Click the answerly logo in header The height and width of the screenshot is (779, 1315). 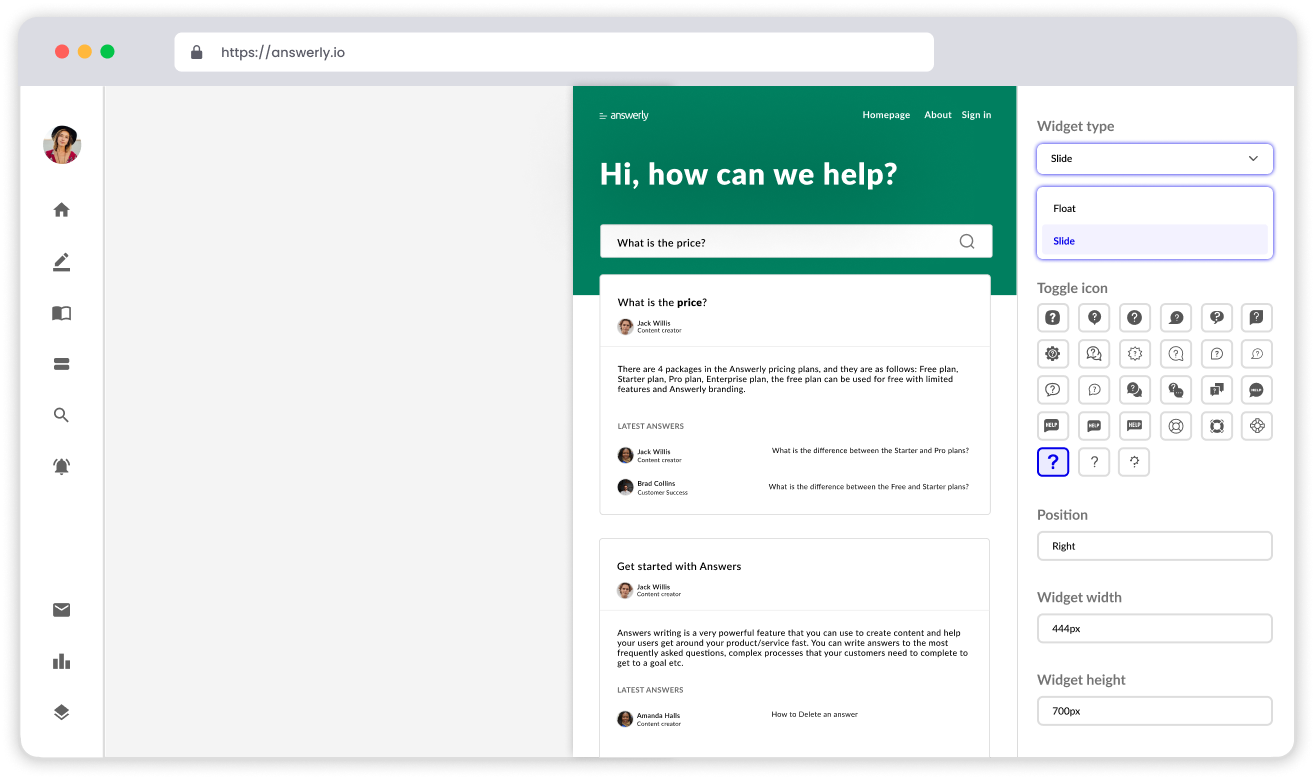click(x=624, y=115)
